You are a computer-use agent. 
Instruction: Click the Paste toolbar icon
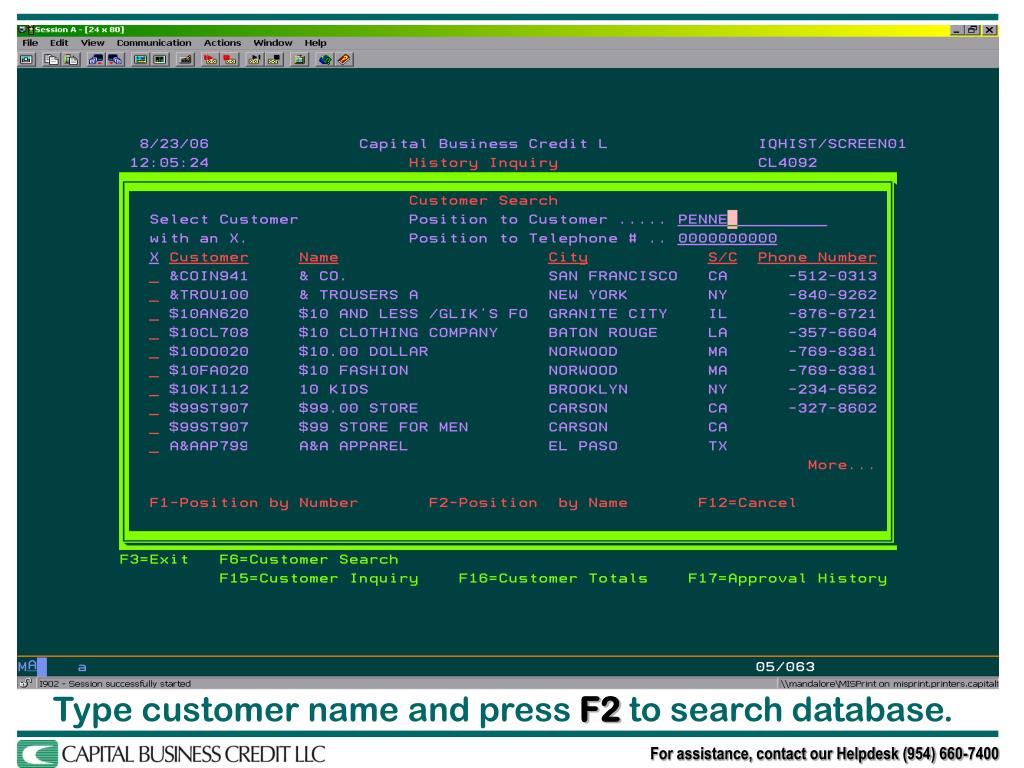[71, 59]
